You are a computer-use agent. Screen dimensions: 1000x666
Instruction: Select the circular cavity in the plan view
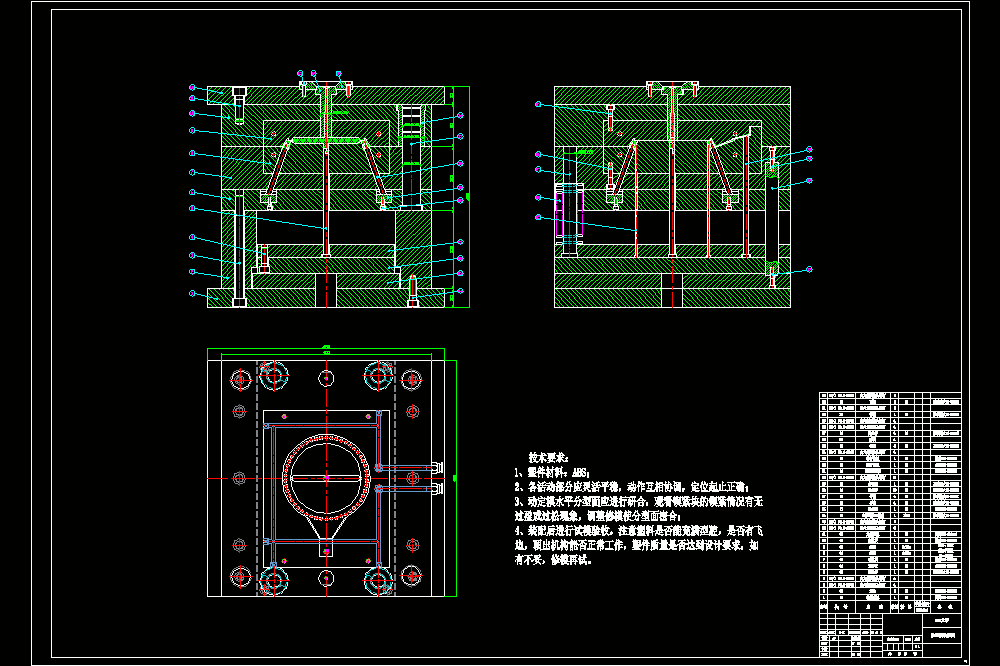click(327, 477)
